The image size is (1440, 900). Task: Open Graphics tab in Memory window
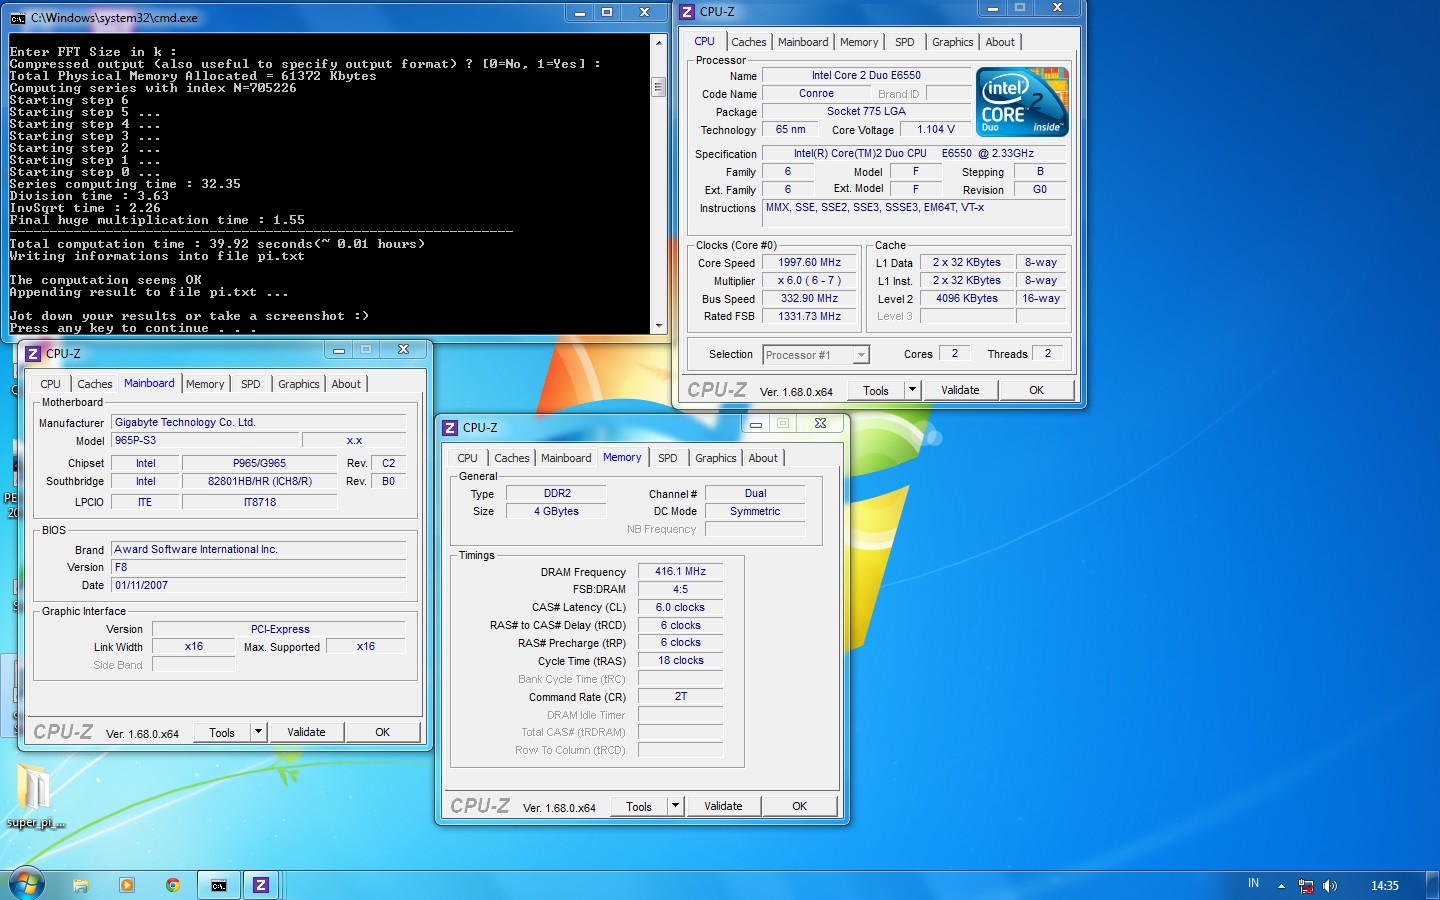click(715, 458)
